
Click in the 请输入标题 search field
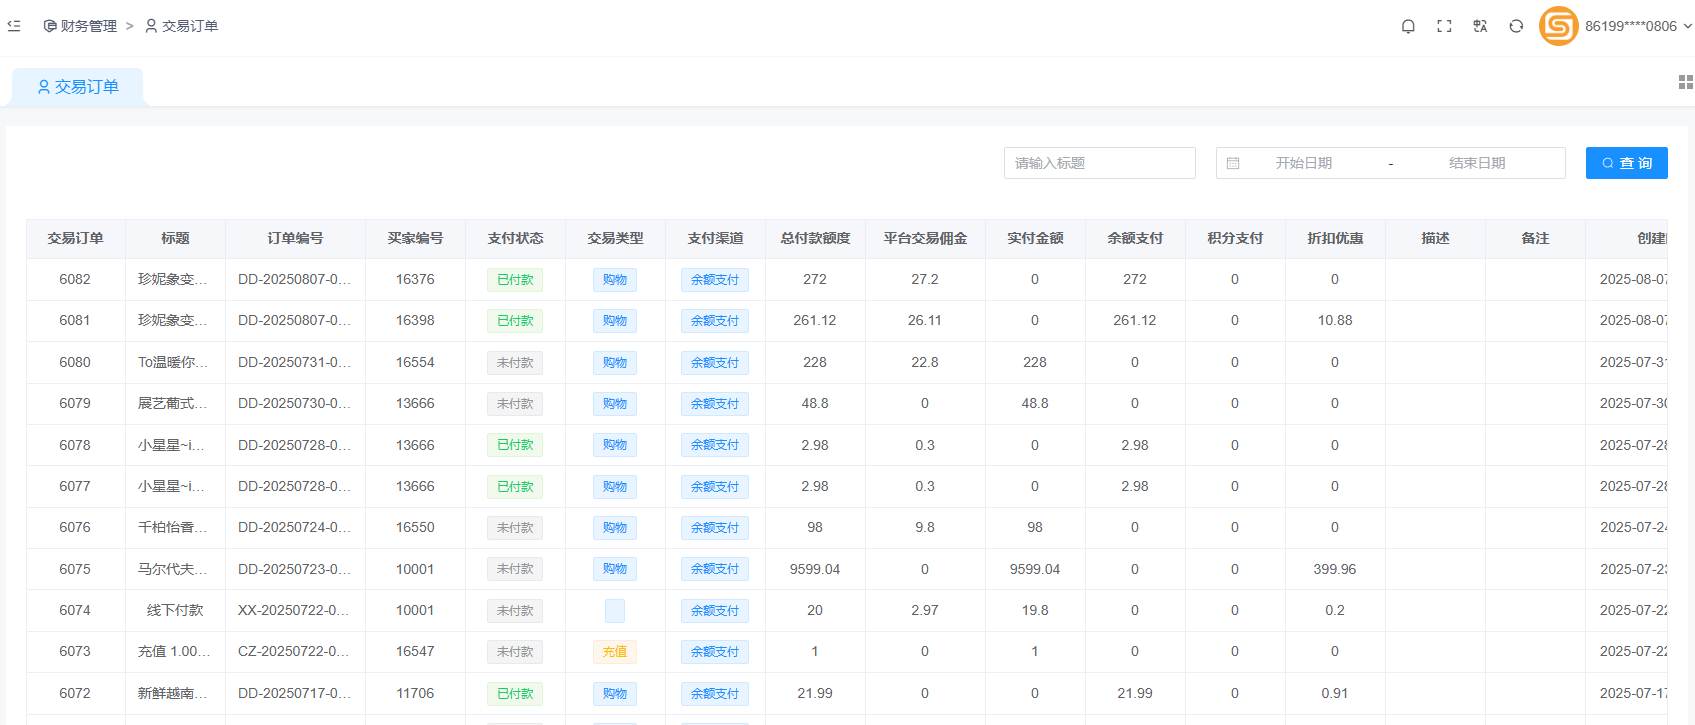coord(1099,163)
